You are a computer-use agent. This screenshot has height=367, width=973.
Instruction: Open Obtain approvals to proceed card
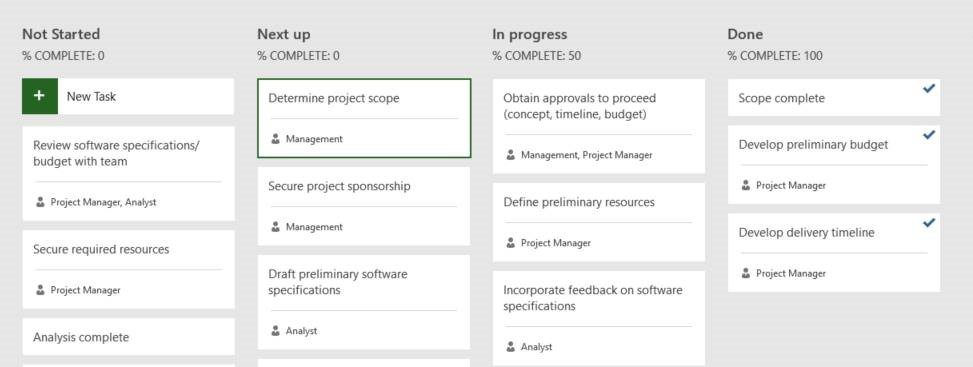point(599,126)
